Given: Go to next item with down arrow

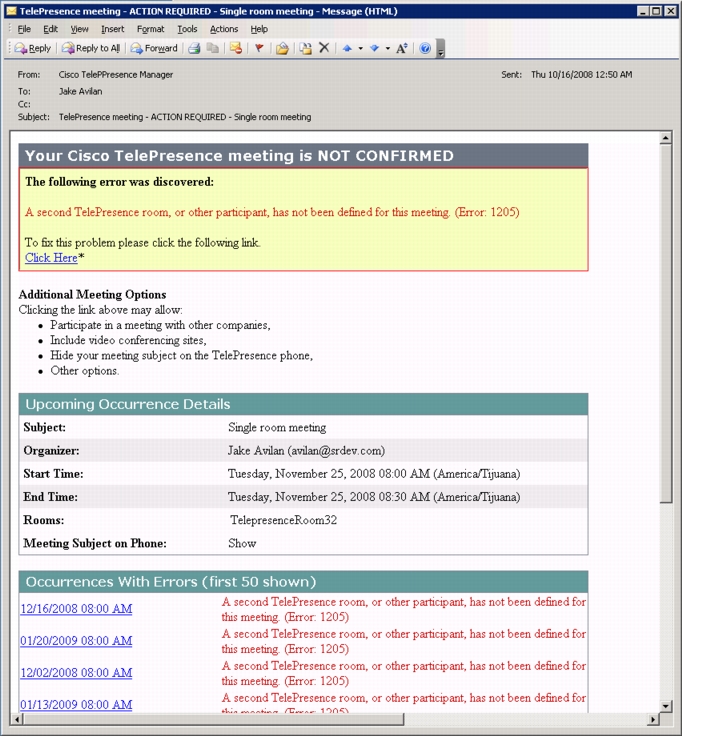Looking at the screenshot, I should point(375,48).
